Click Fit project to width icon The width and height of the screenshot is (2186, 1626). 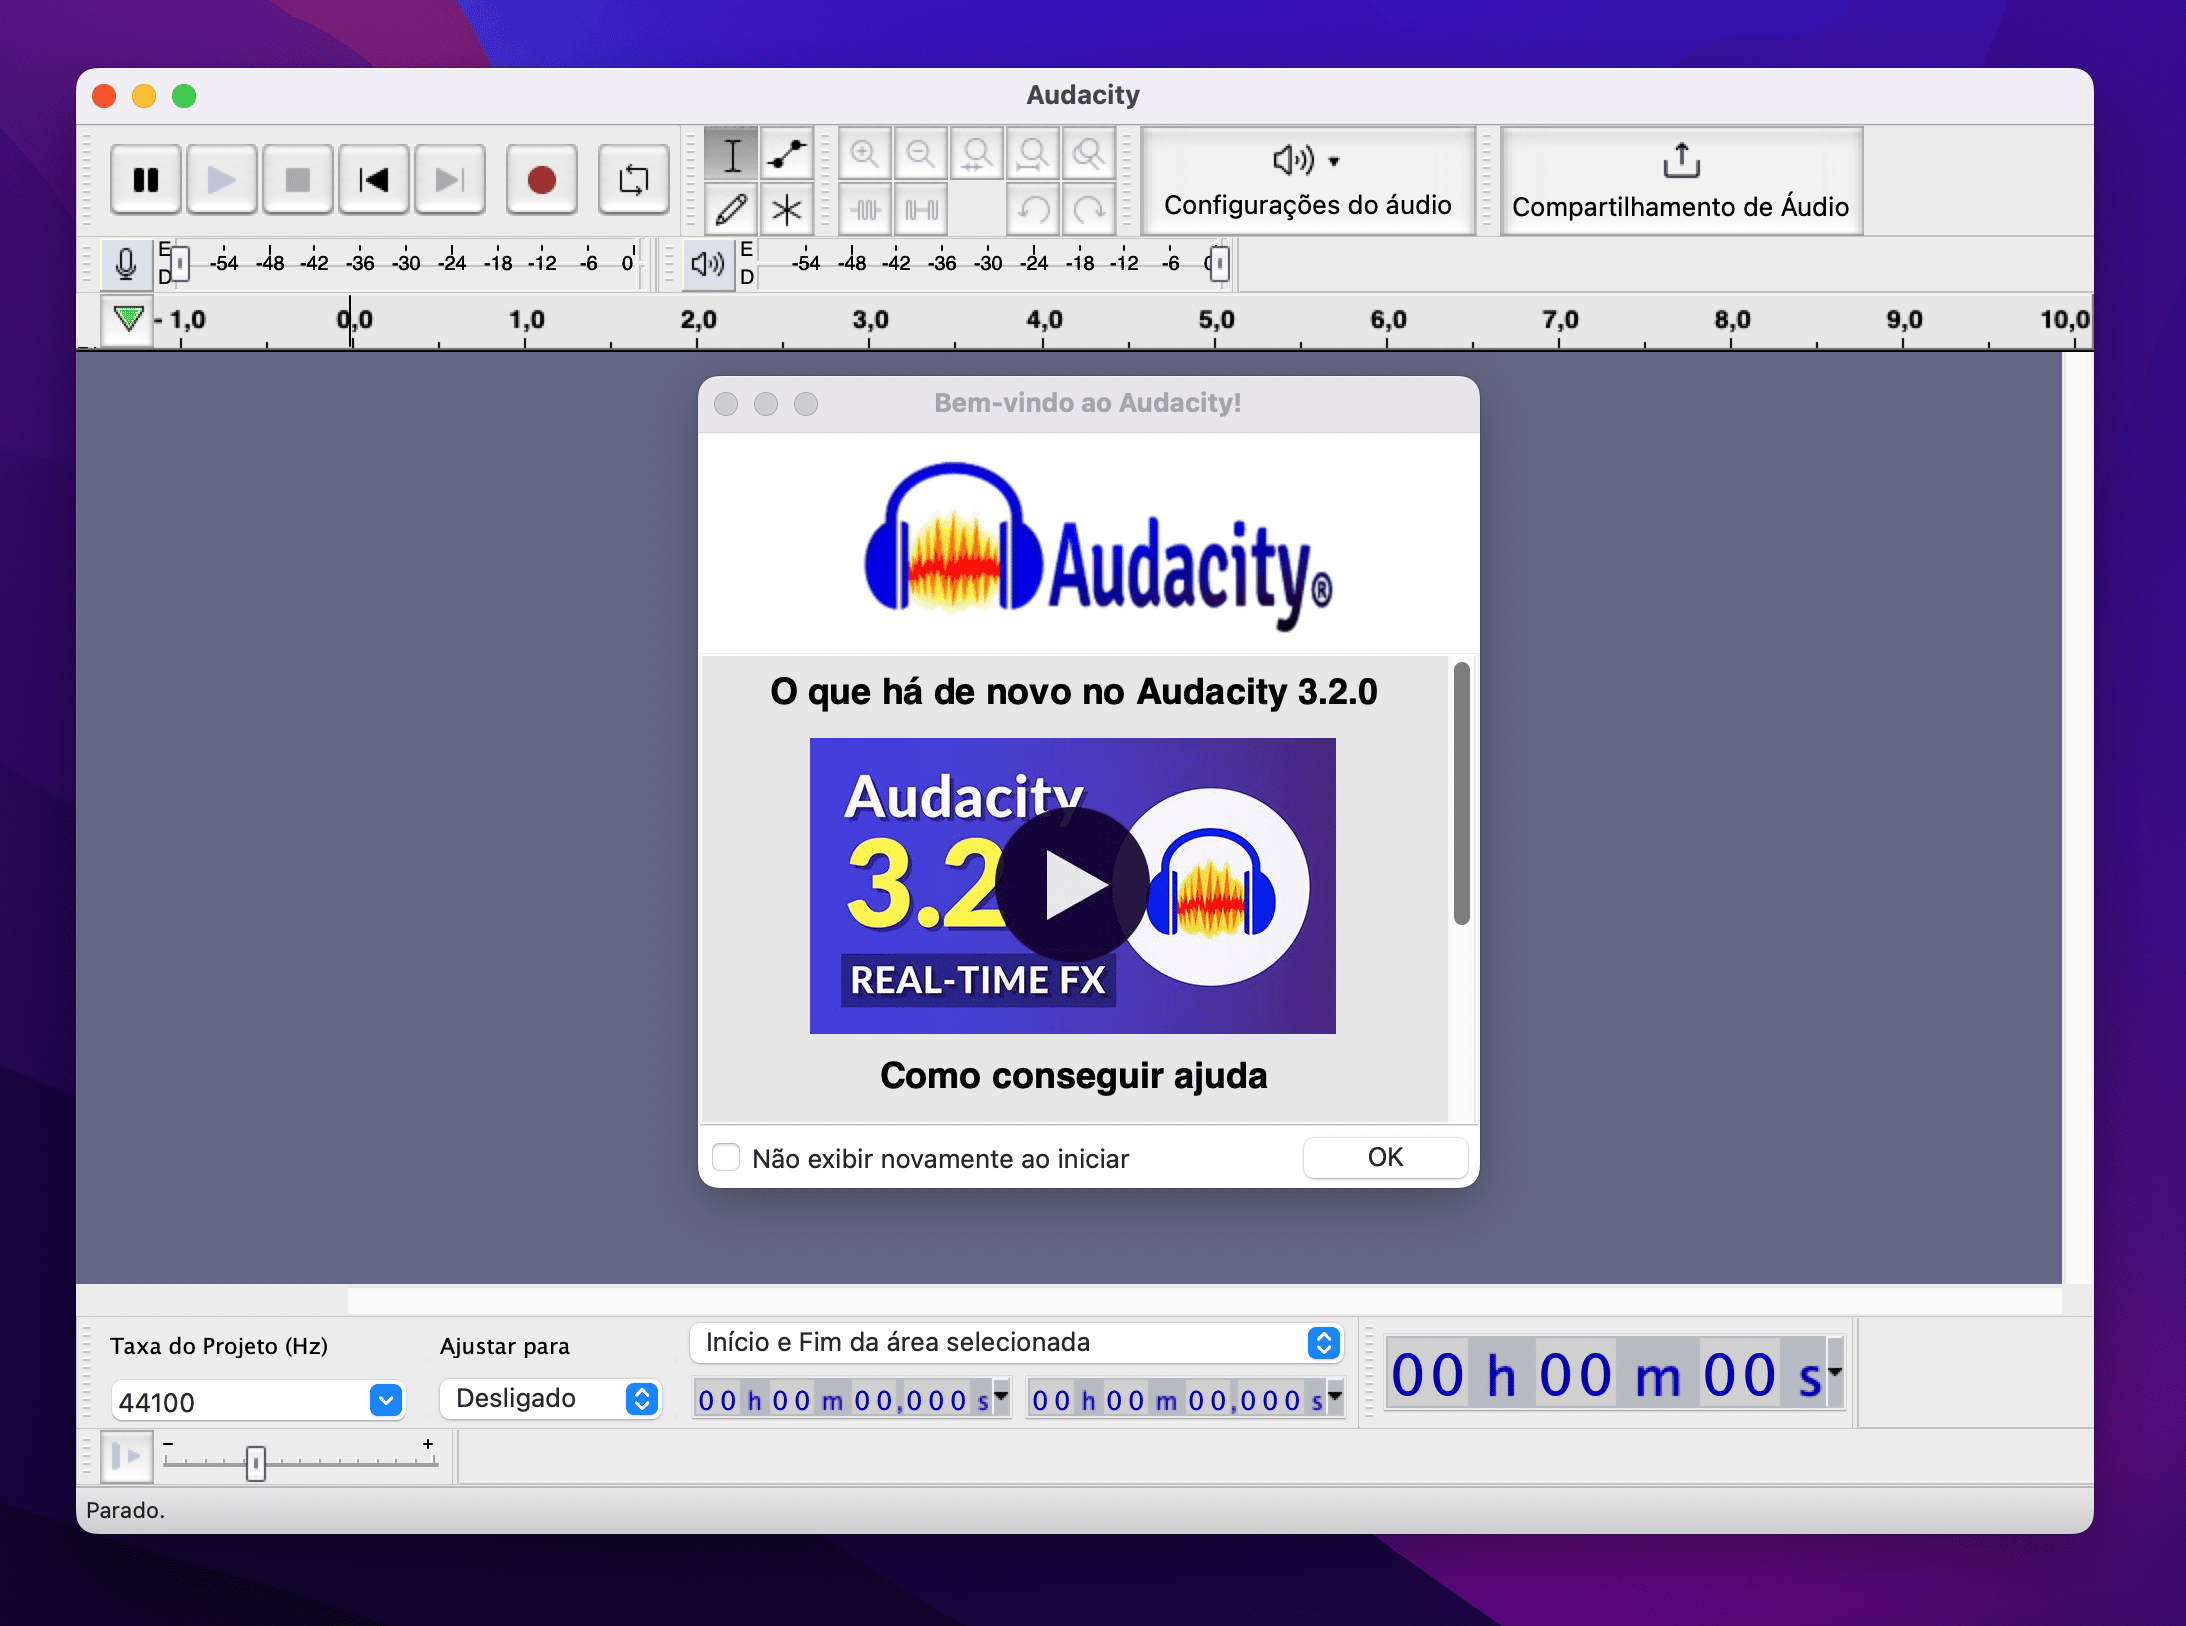1033,154
